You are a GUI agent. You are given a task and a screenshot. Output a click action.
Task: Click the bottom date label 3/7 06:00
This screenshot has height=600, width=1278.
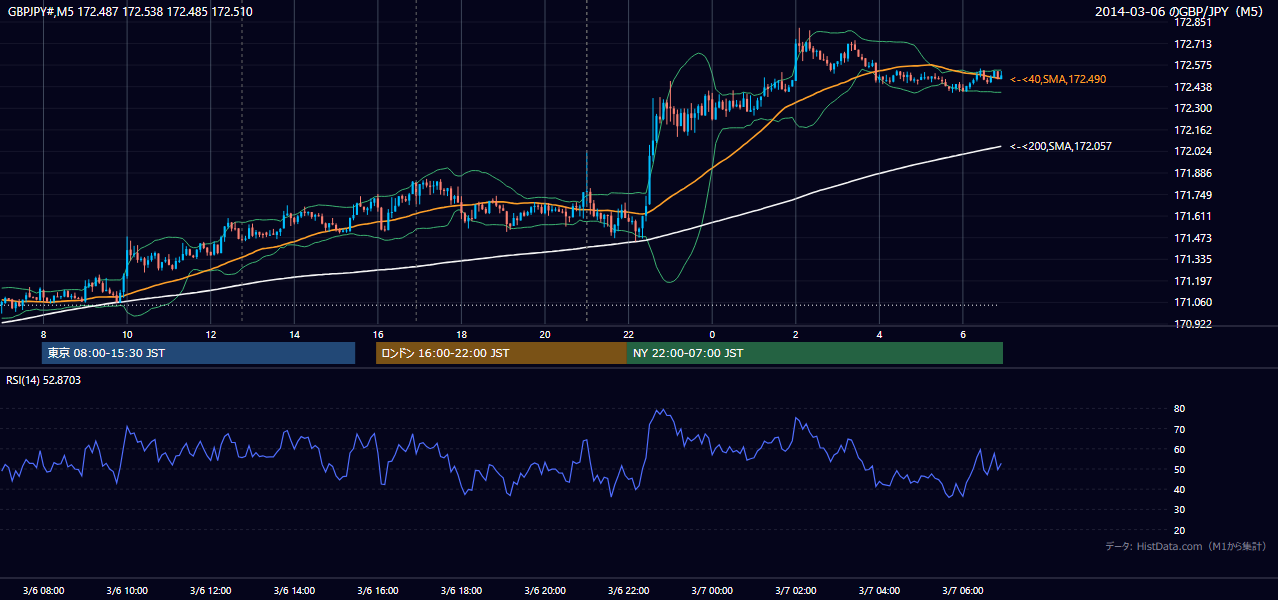(963, 590)
